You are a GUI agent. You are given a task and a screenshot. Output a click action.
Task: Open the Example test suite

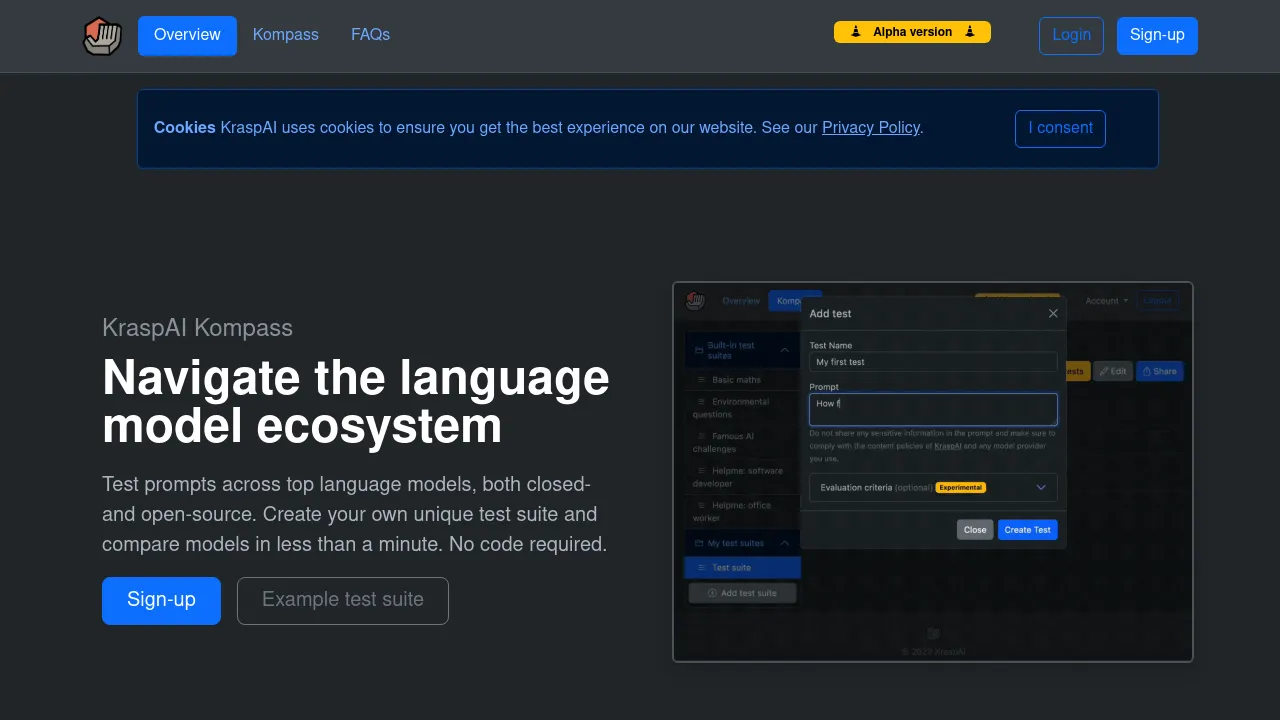[x=343, y=600]
